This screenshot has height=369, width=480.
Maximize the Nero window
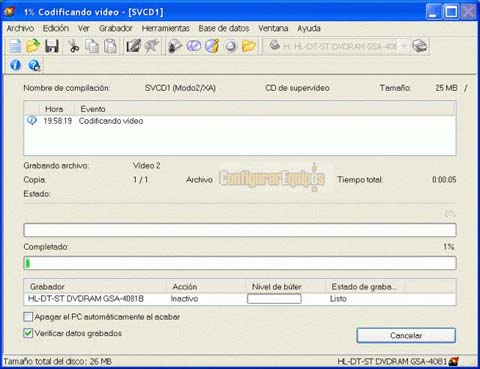[451, 12]
